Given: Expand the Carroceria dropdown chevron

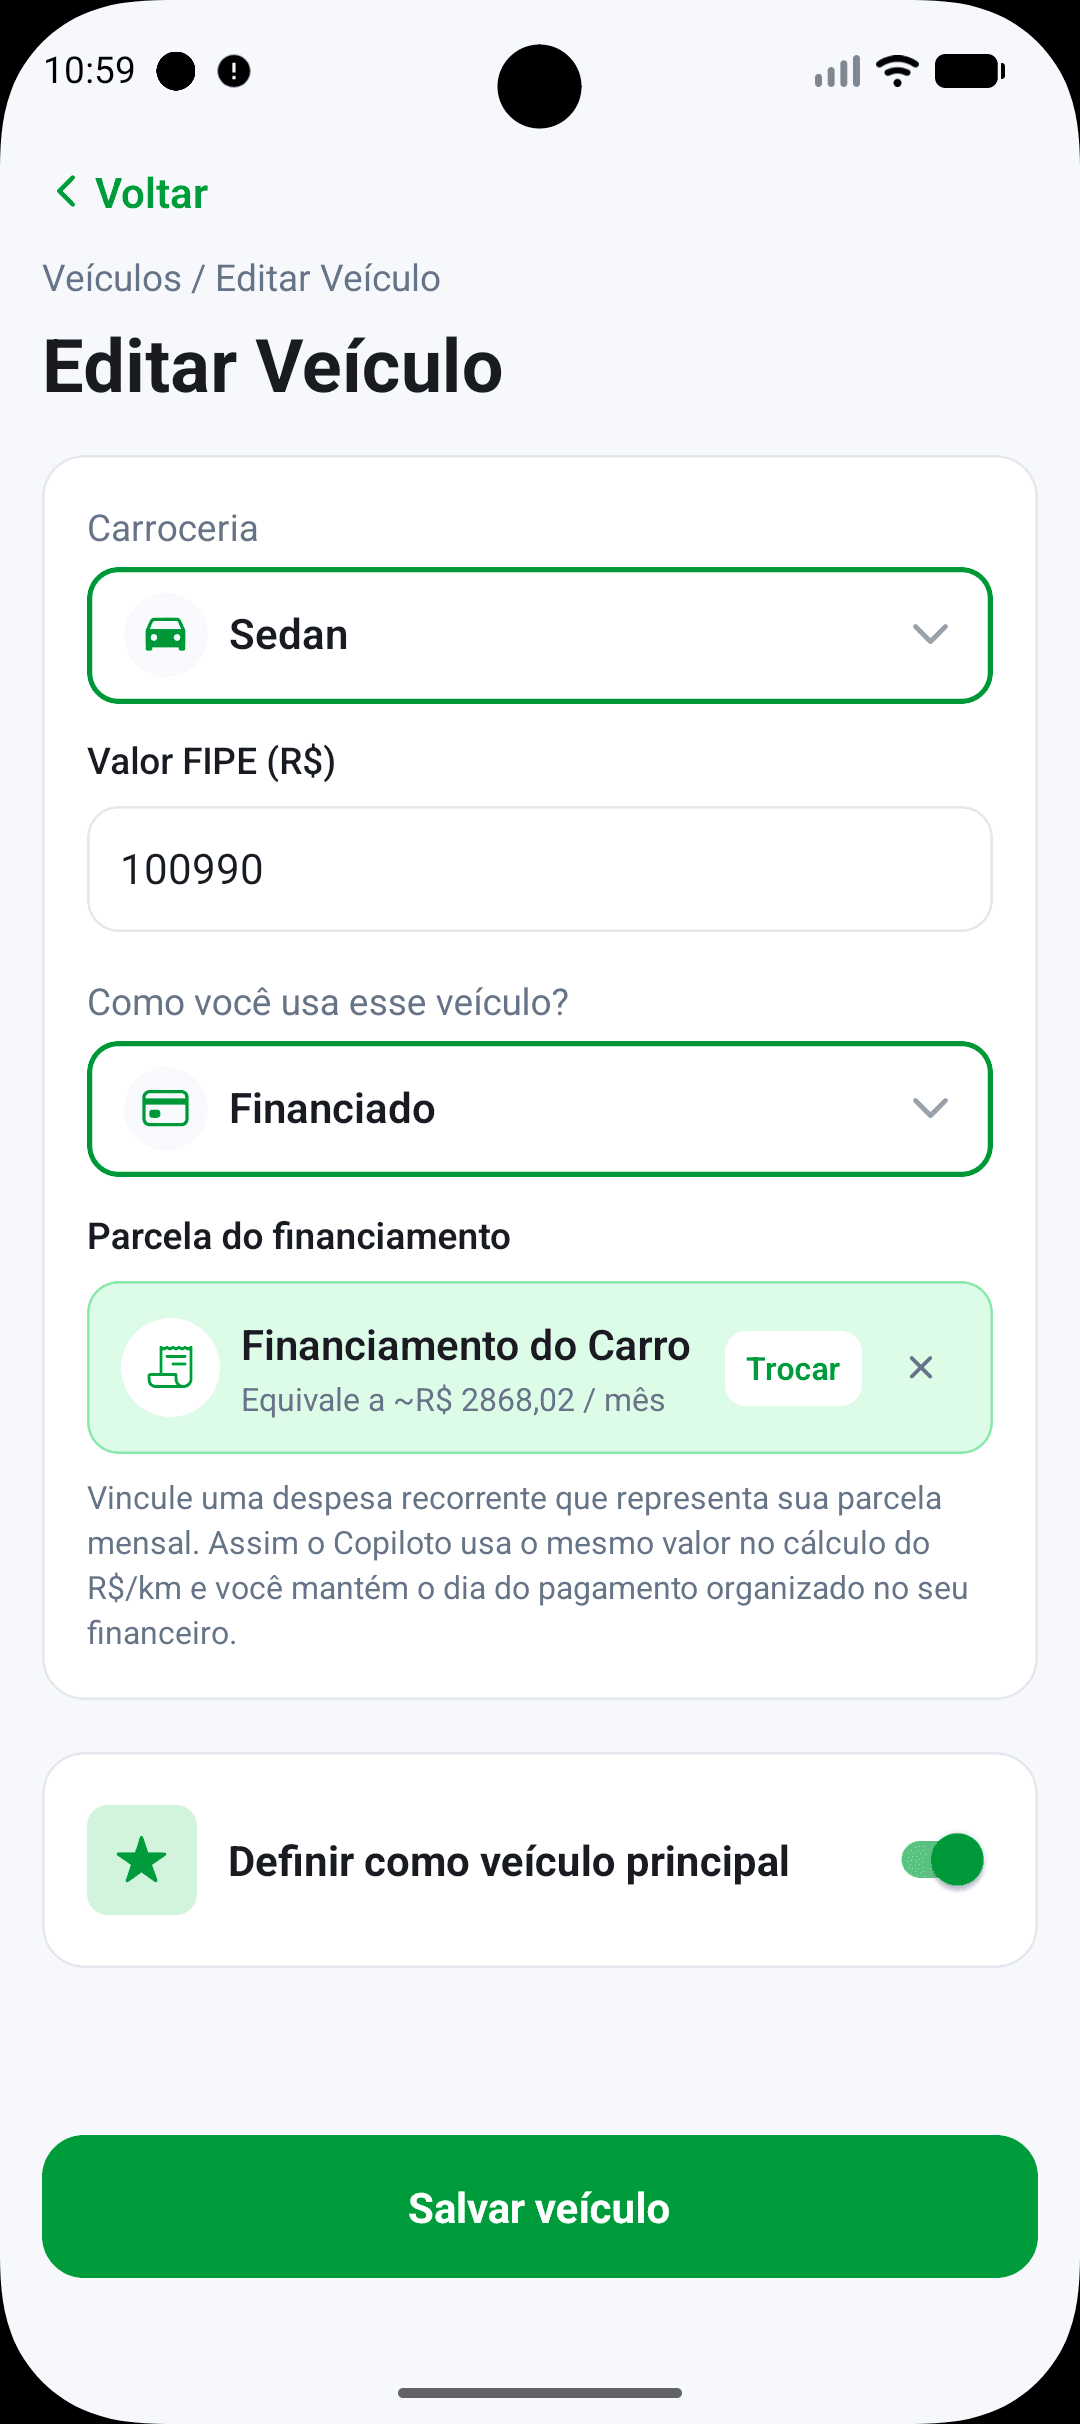Looking at the screenshot, I should point(930,635).
